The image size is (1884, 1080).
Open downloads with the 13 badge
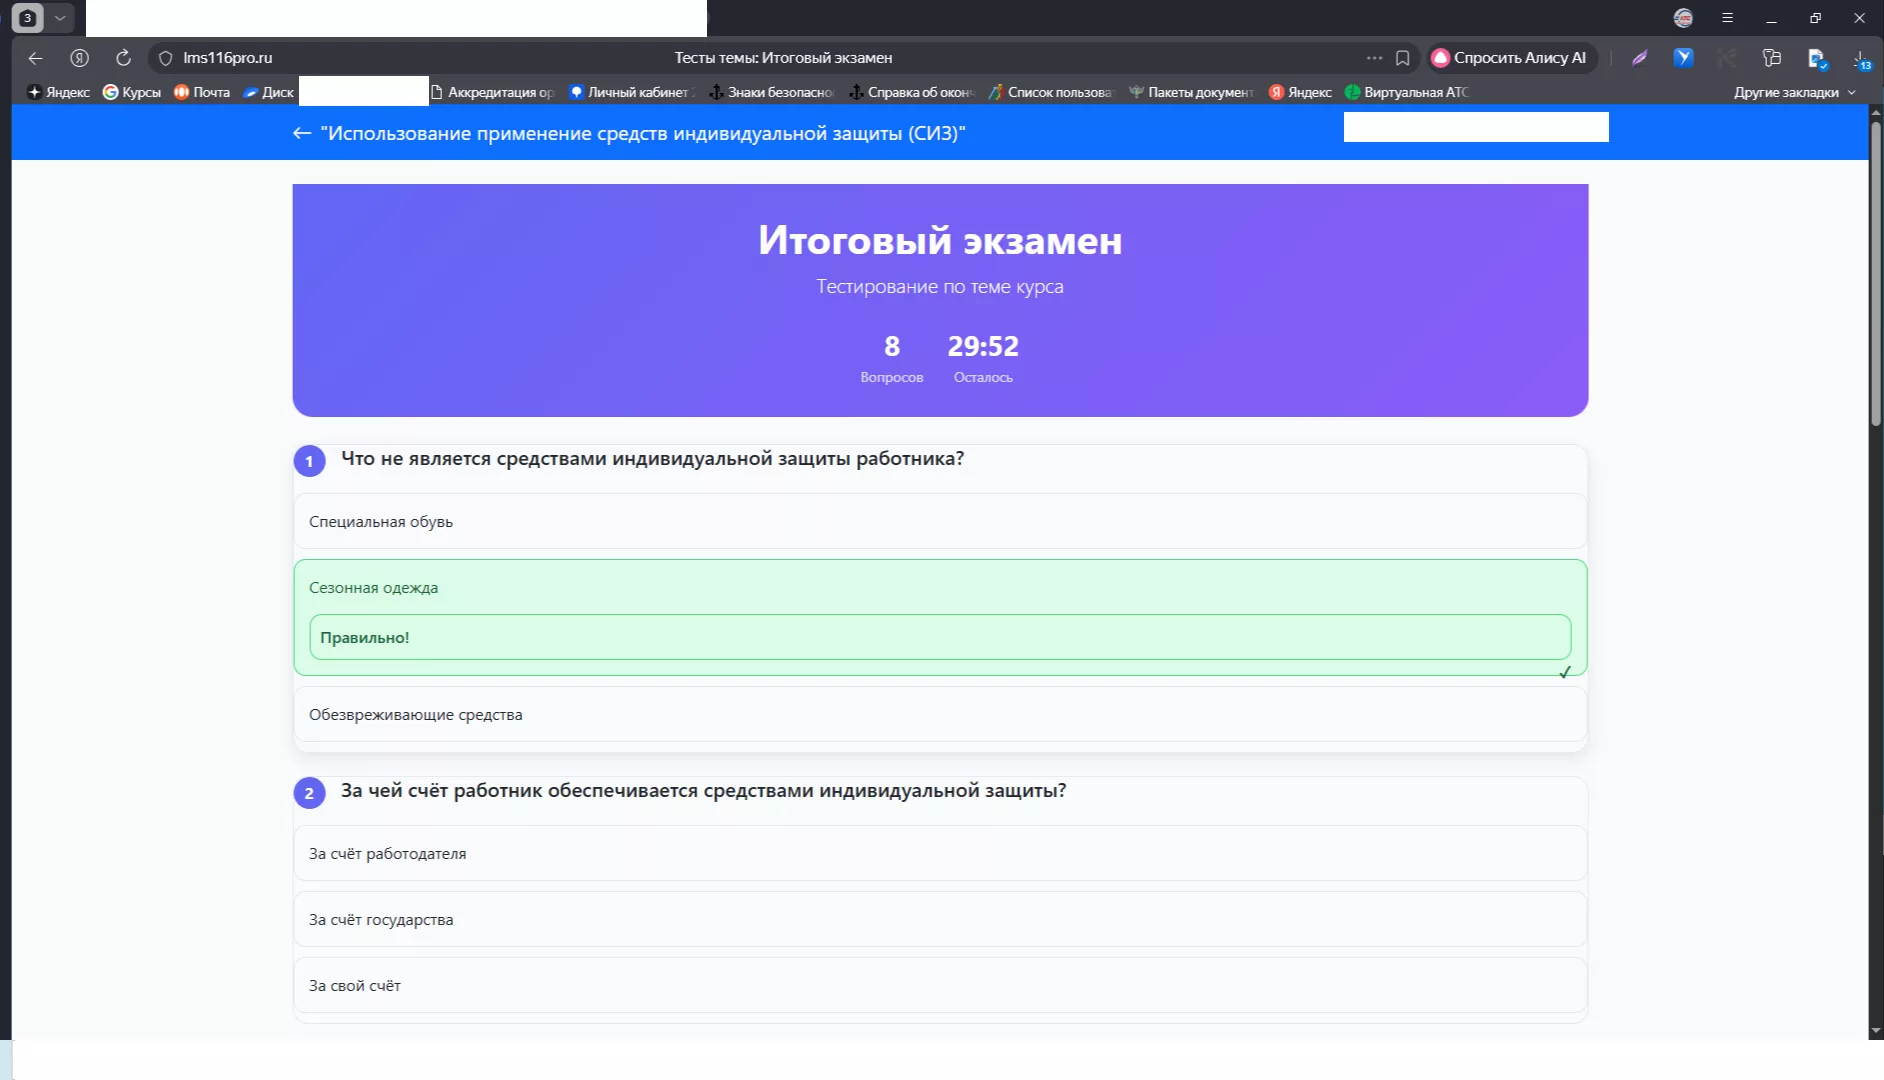(x=1861, y=60)
